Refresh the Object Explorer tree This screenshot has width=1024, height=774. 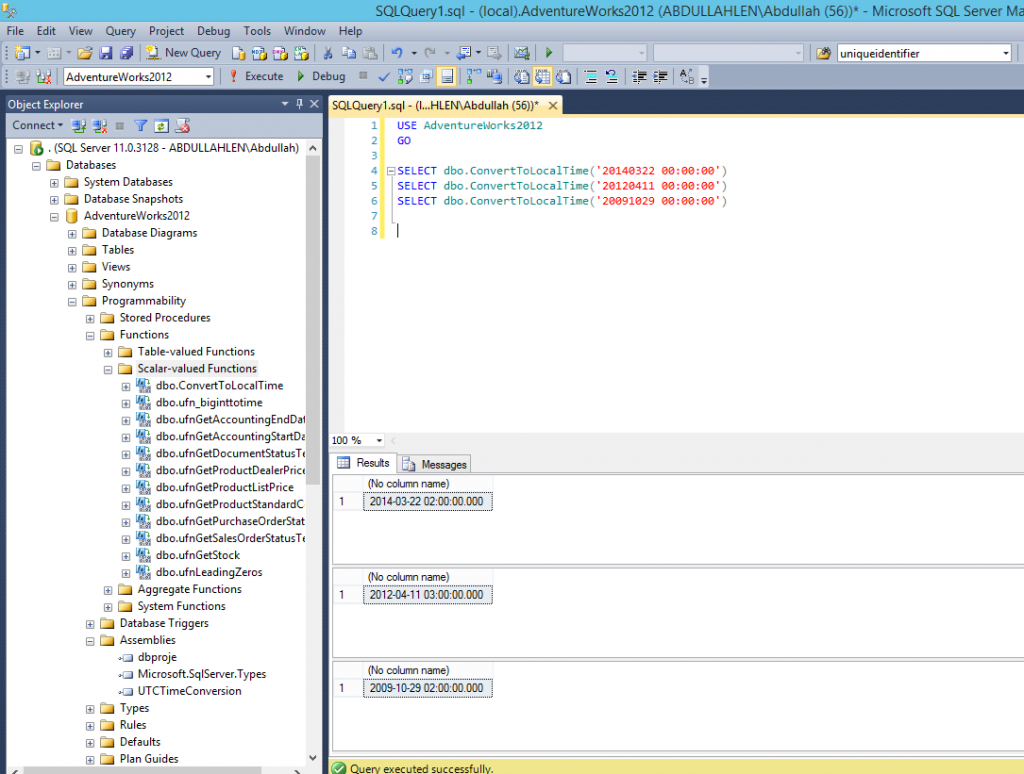[x=161, y=125]
